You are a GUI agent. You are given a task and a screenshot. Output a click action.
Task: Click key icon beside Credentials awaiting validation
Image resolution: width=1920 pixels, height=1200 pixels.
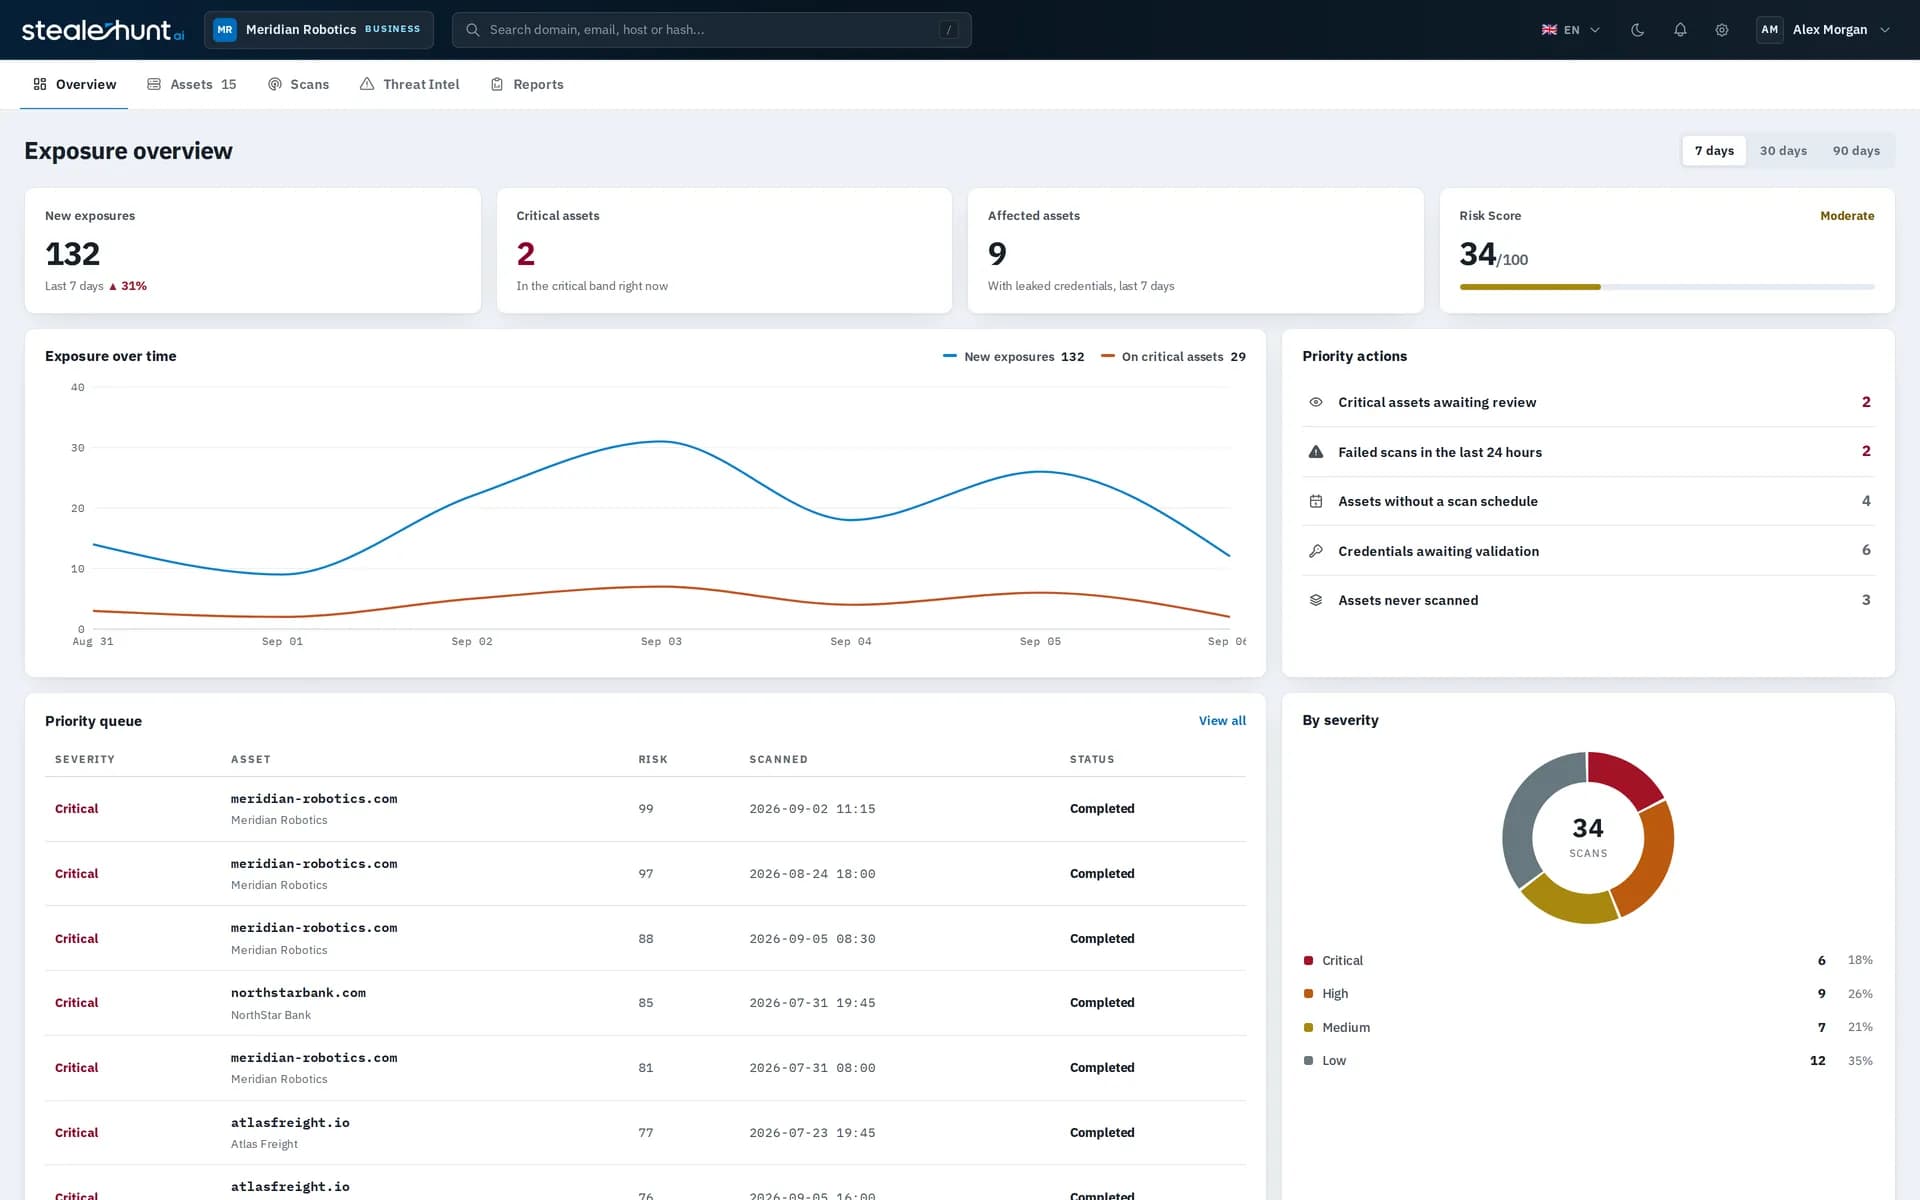click(1316, 551)
